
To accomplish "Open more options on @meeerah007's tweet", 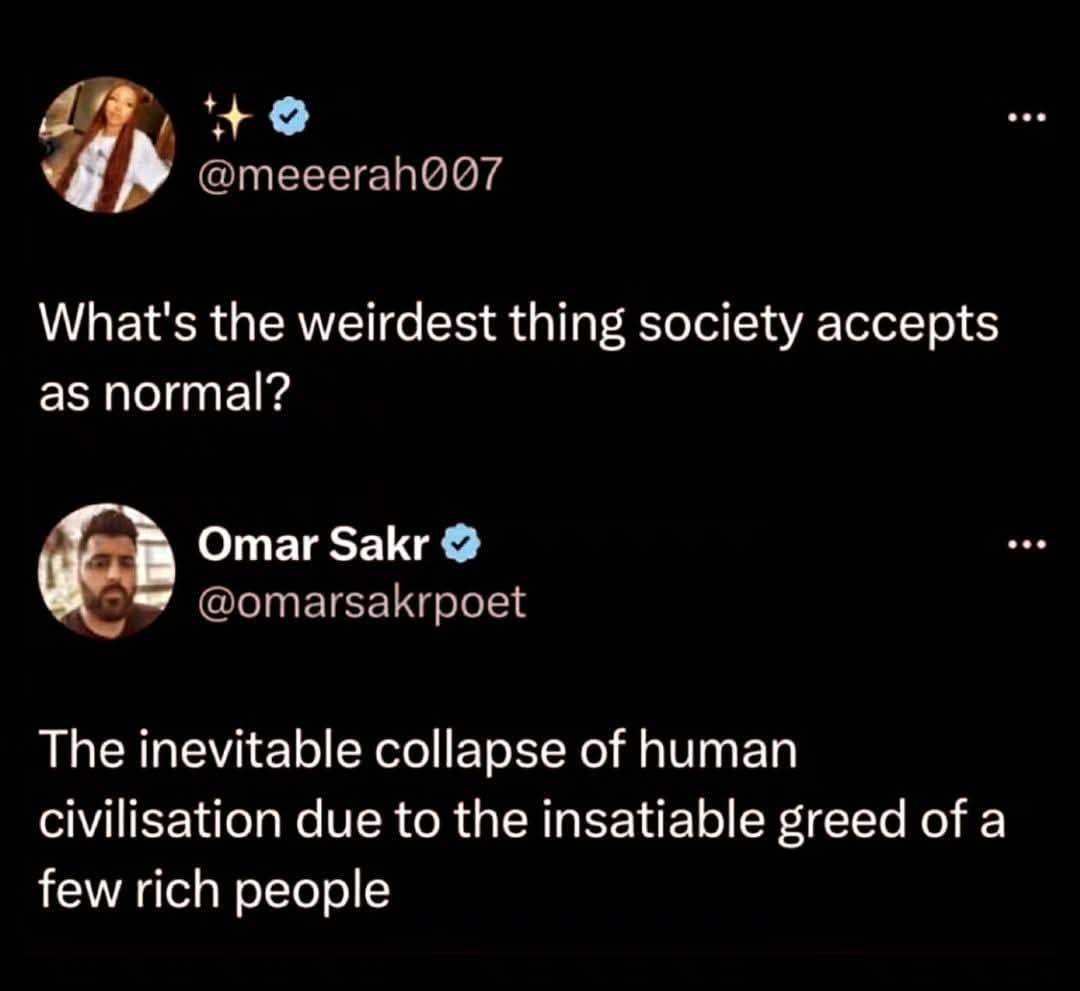I will point(1027,118).
